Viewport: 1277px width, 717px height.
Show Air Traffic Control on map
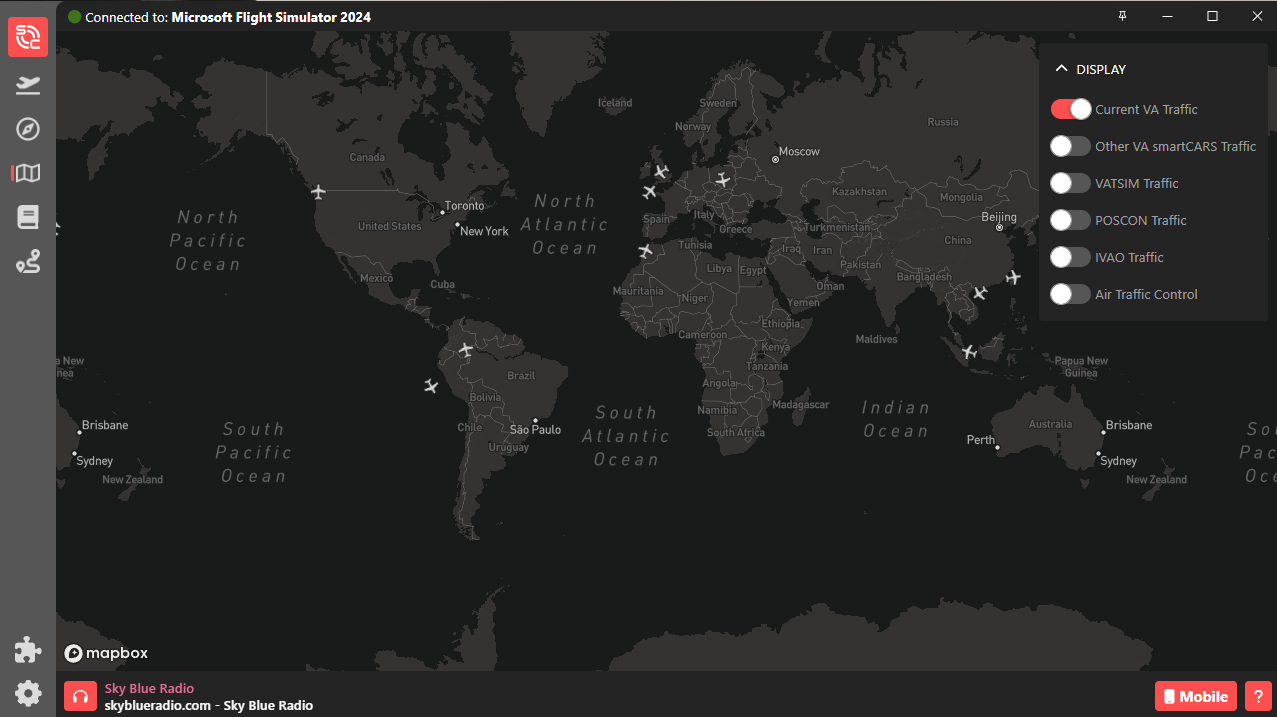(1070, 294)
